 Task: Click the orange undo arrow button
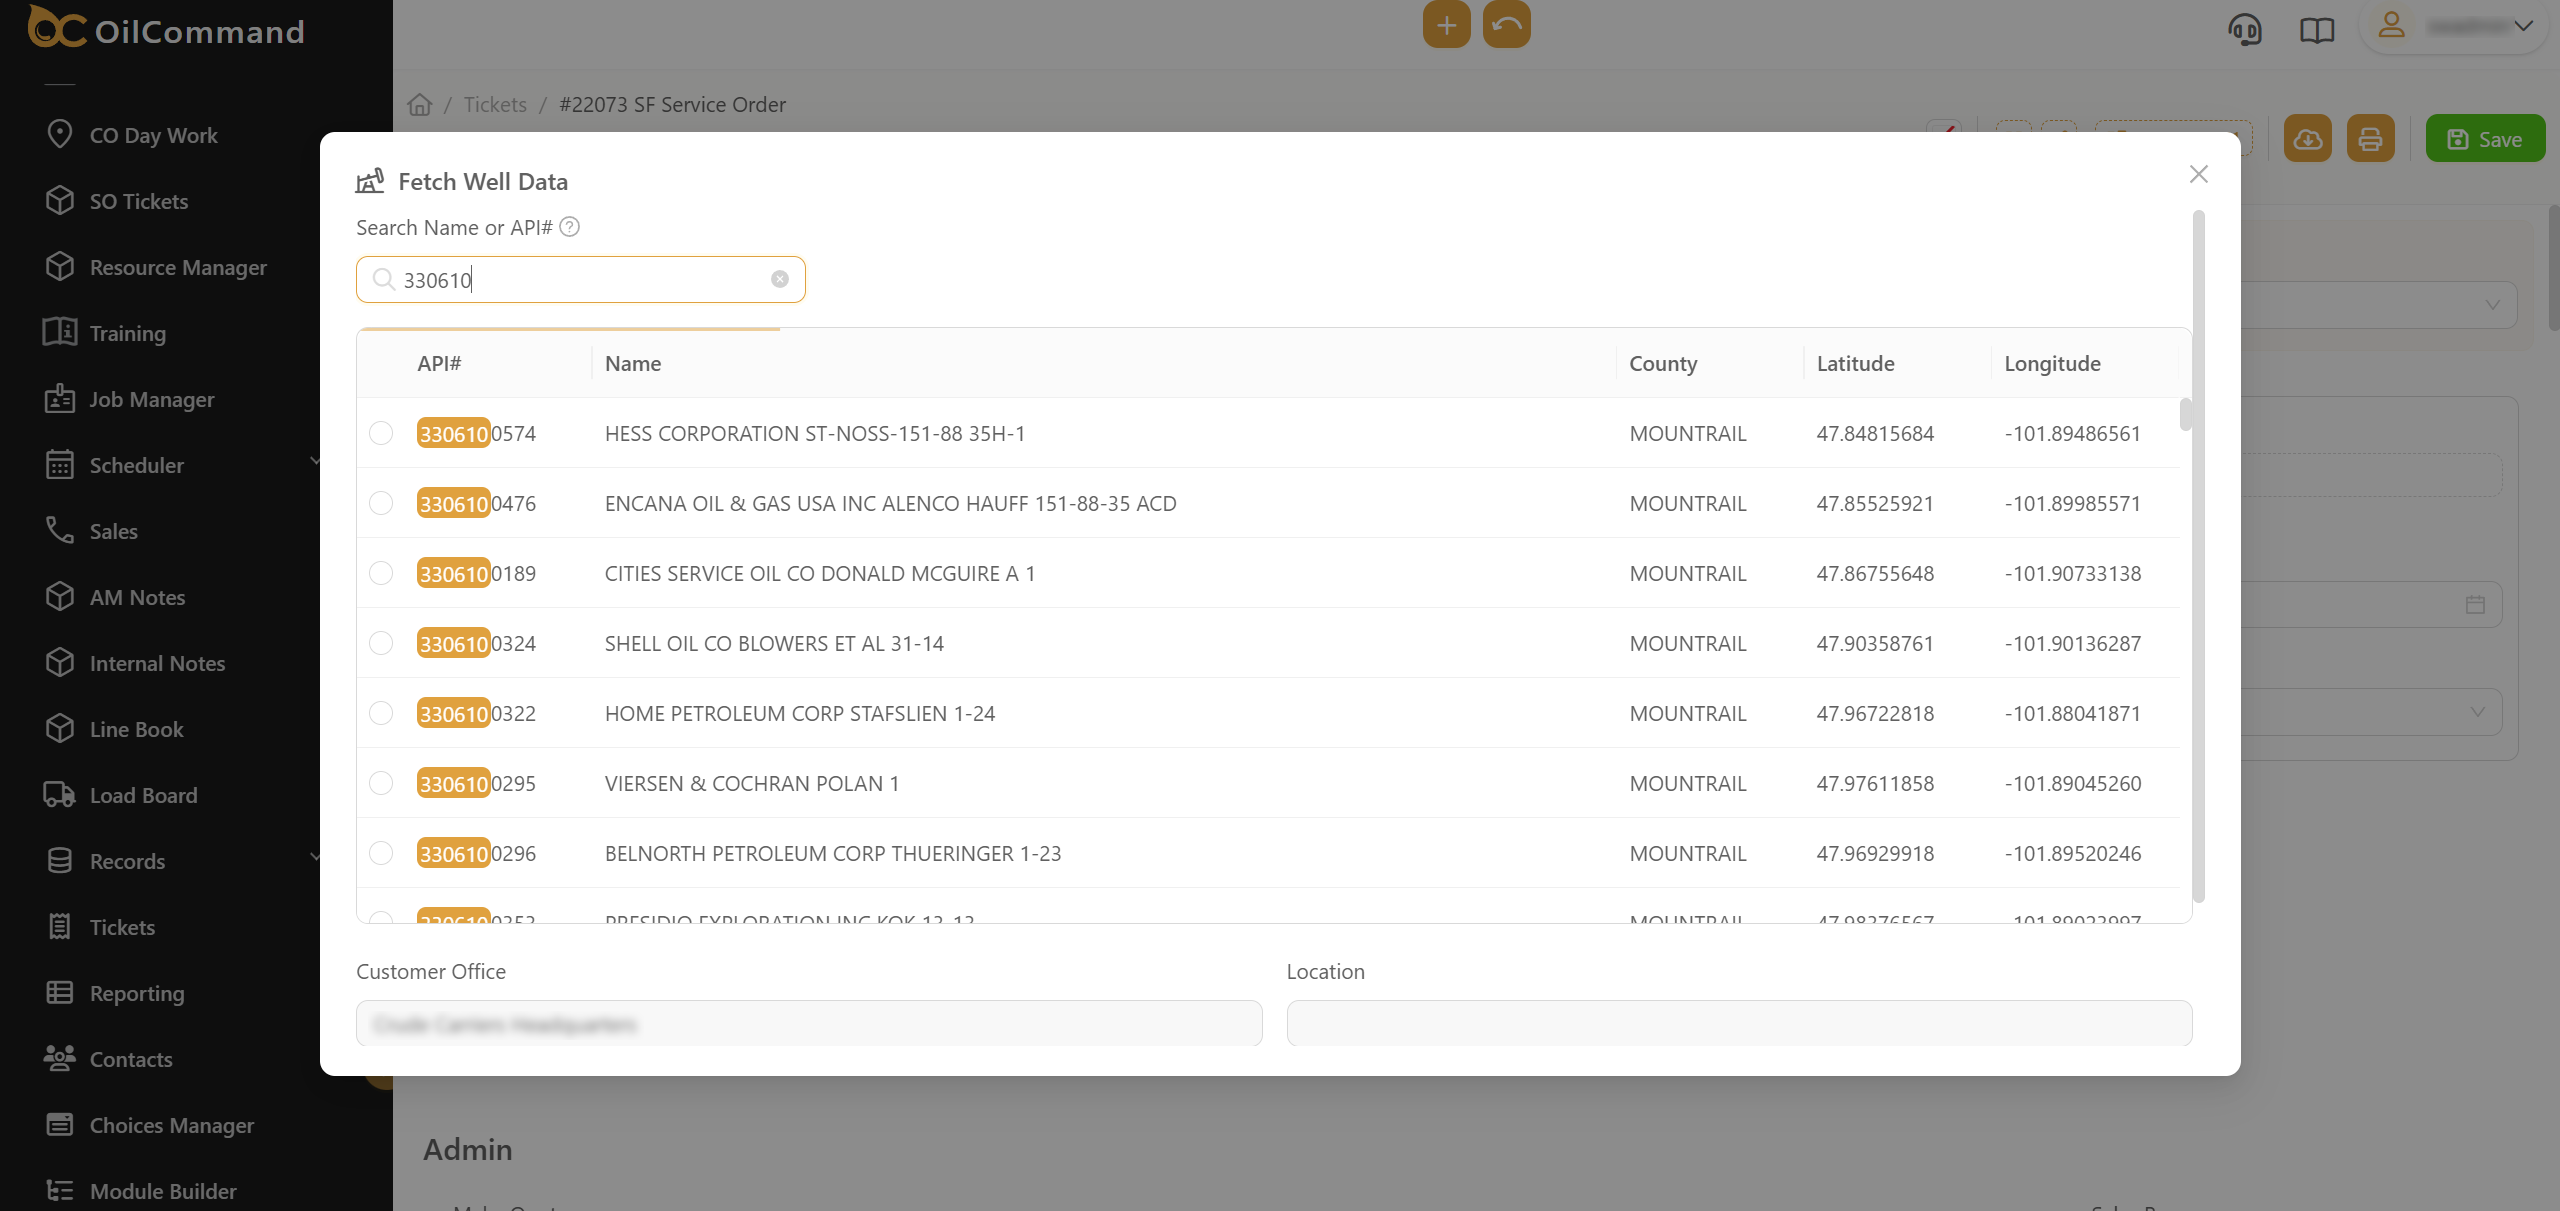(x=1506, y=25)
